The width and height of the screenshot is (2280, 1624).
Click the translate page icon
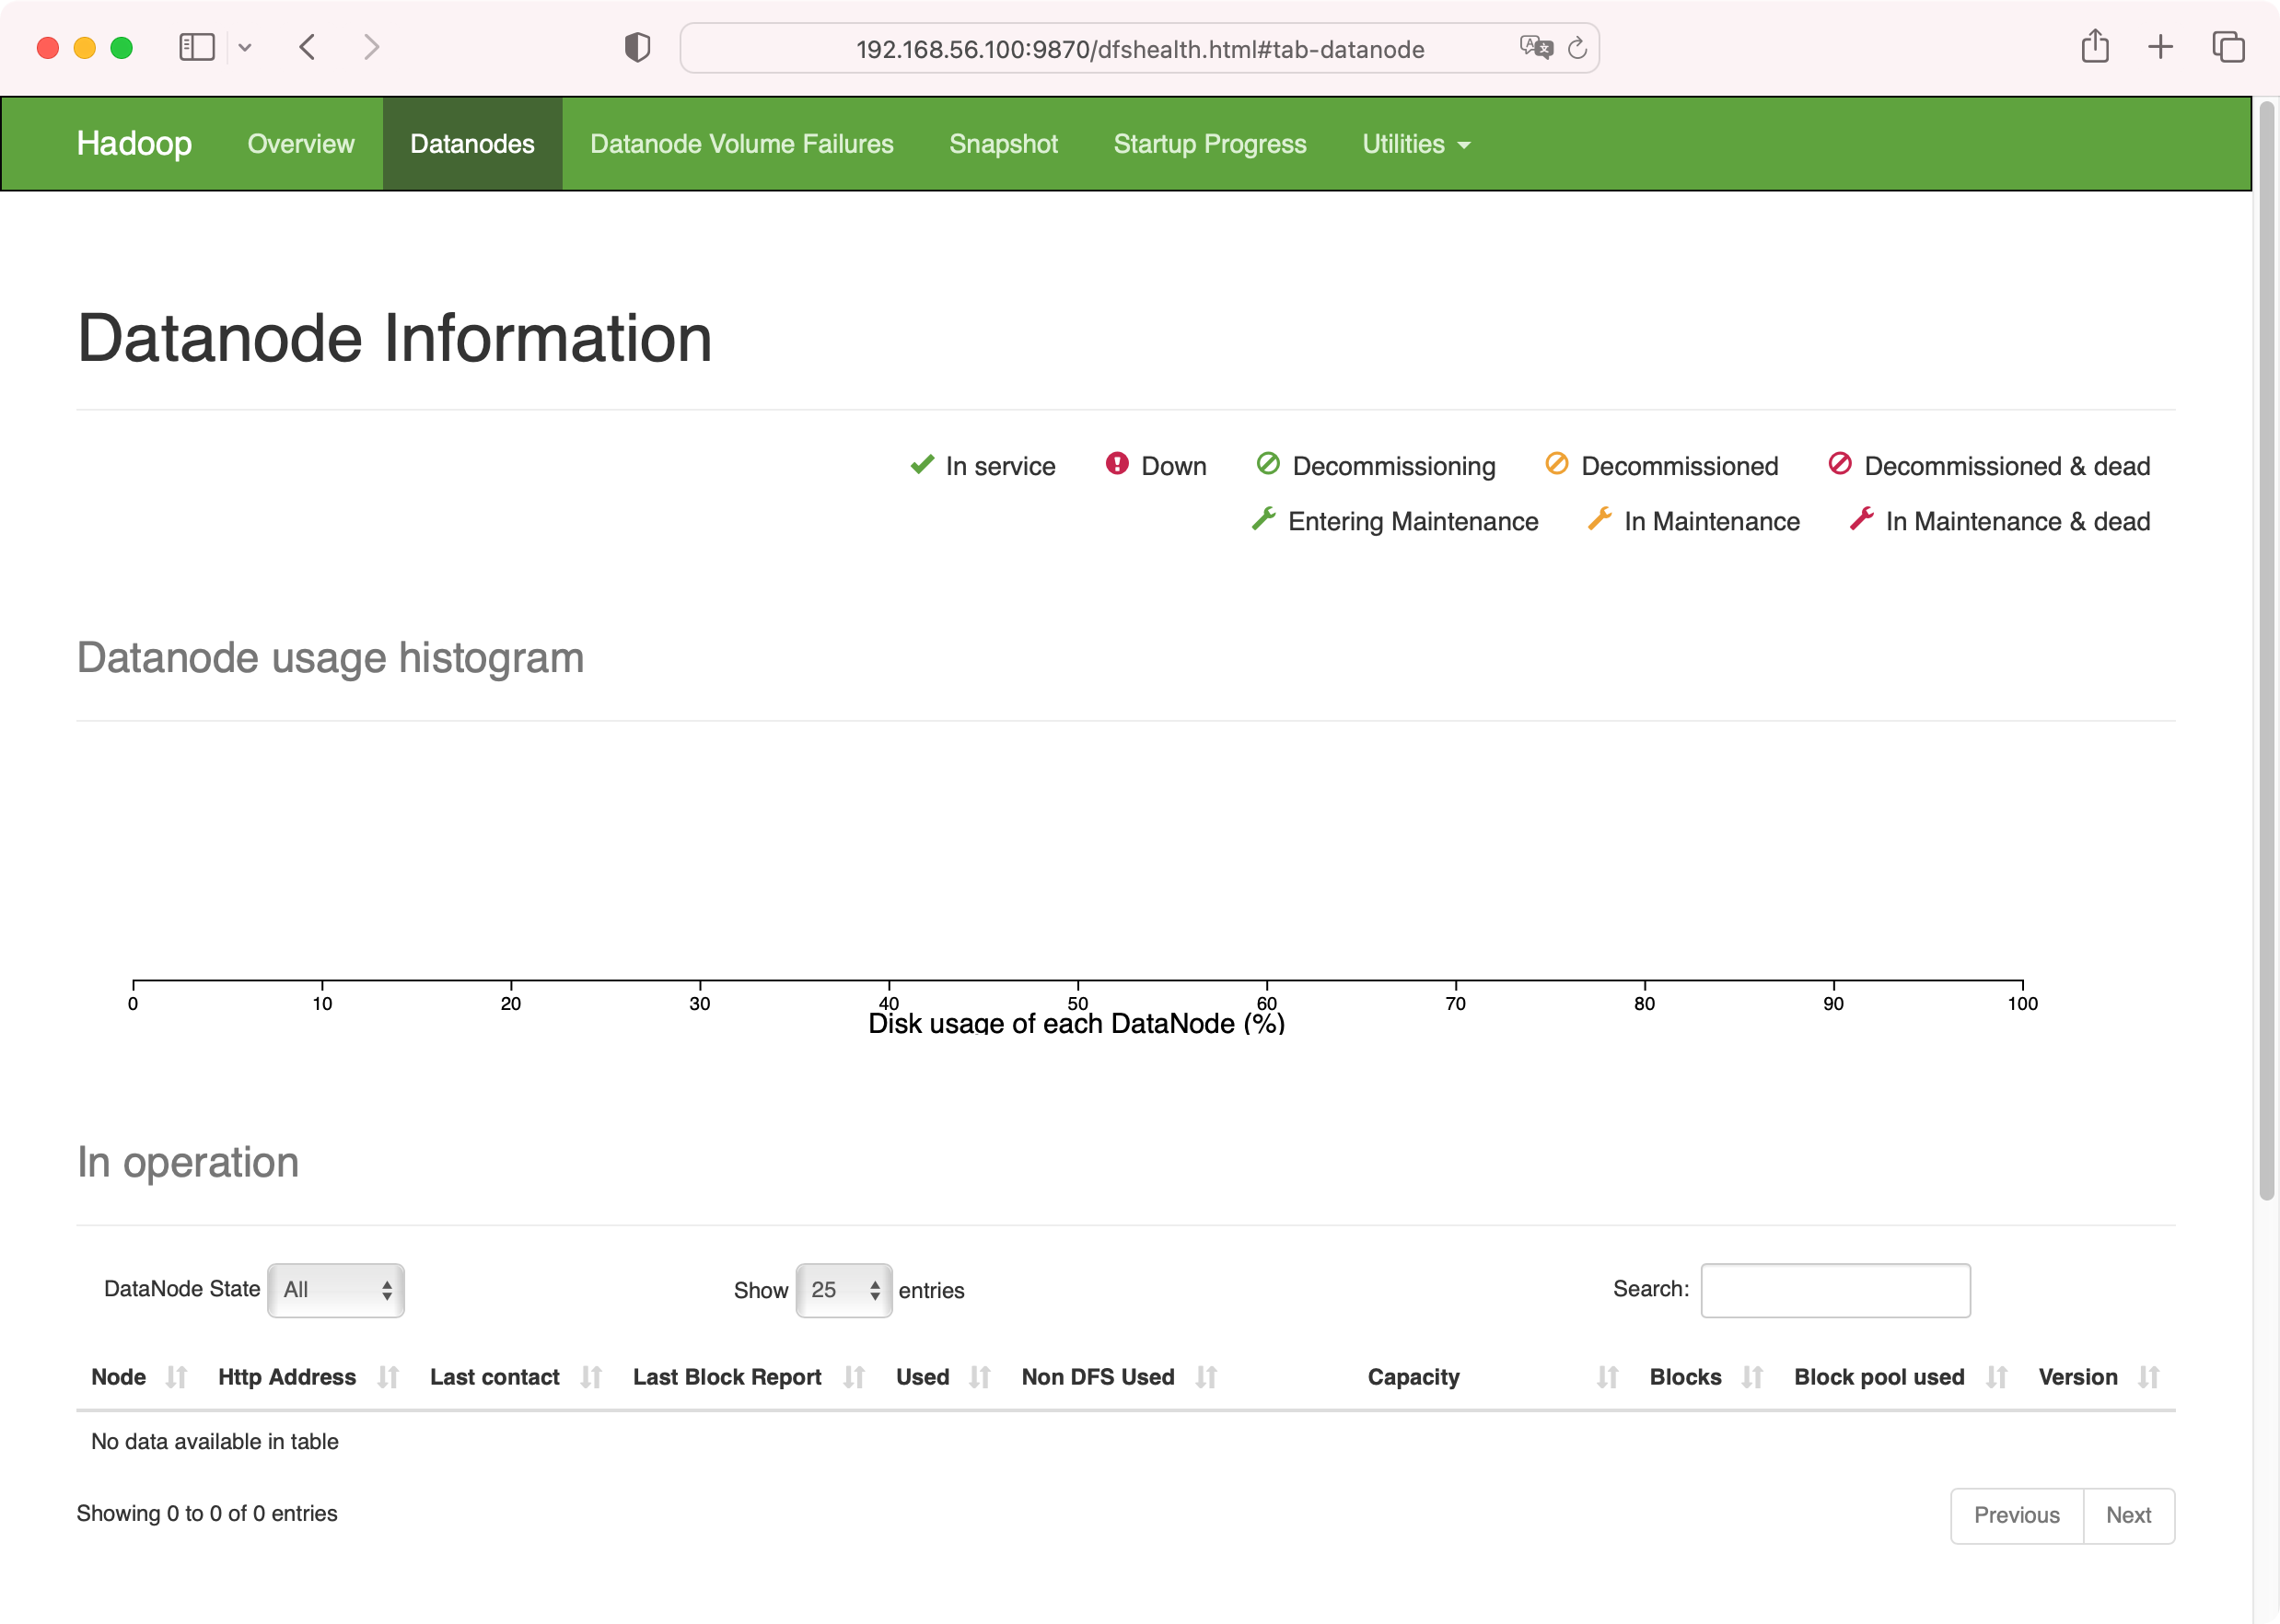point(1535,48)
